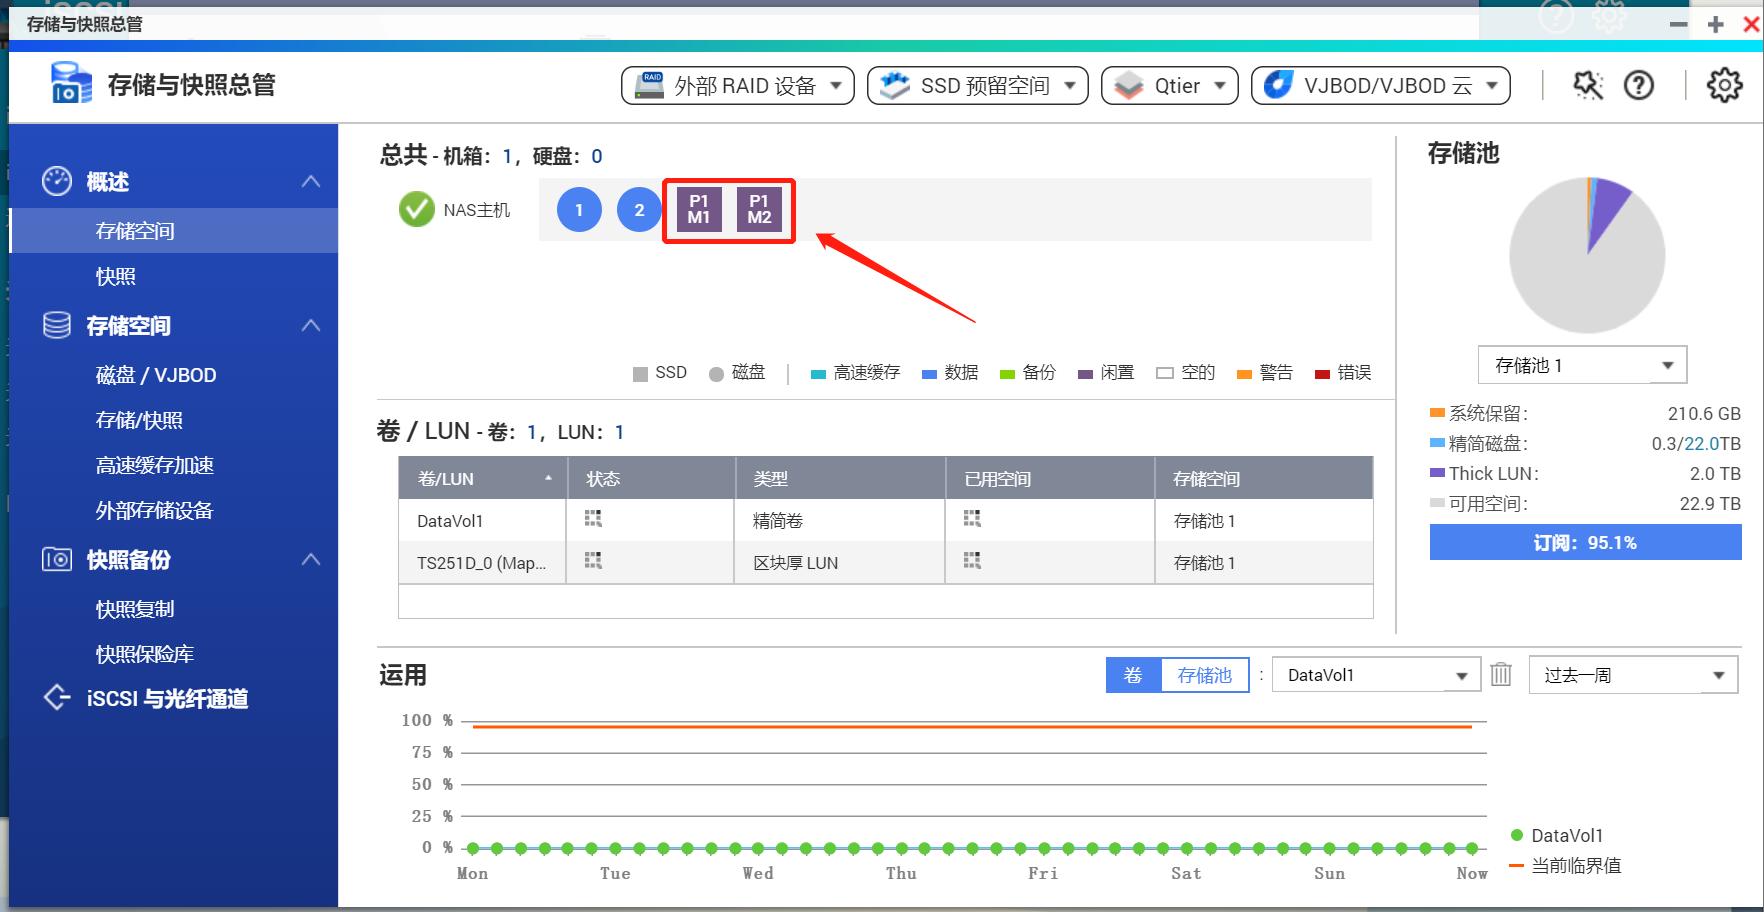Open Qtier from the top toolbar

coord(1168,85)
